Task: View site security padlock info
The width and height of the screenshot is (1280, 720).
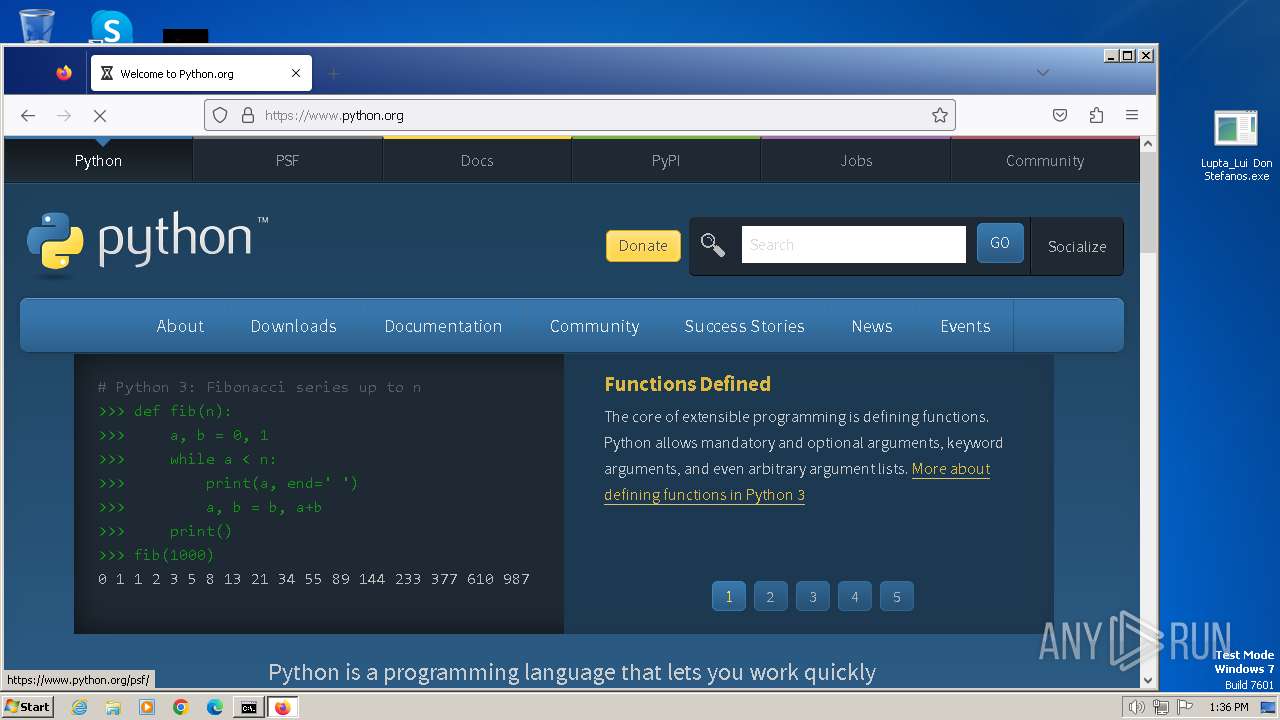Action: tap(248, 115)
